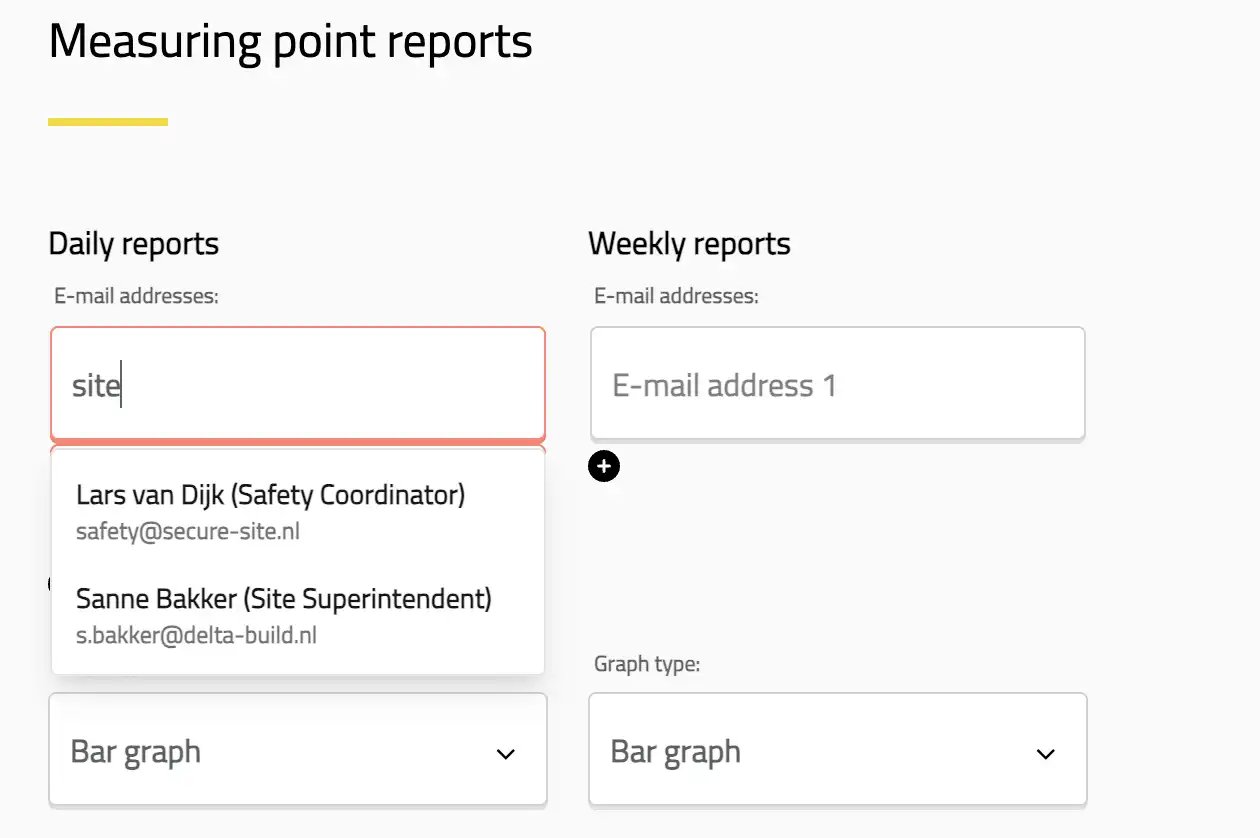Click the Weekly reports section title
The height and width of the screenshot is (838, 1260).
689,243
